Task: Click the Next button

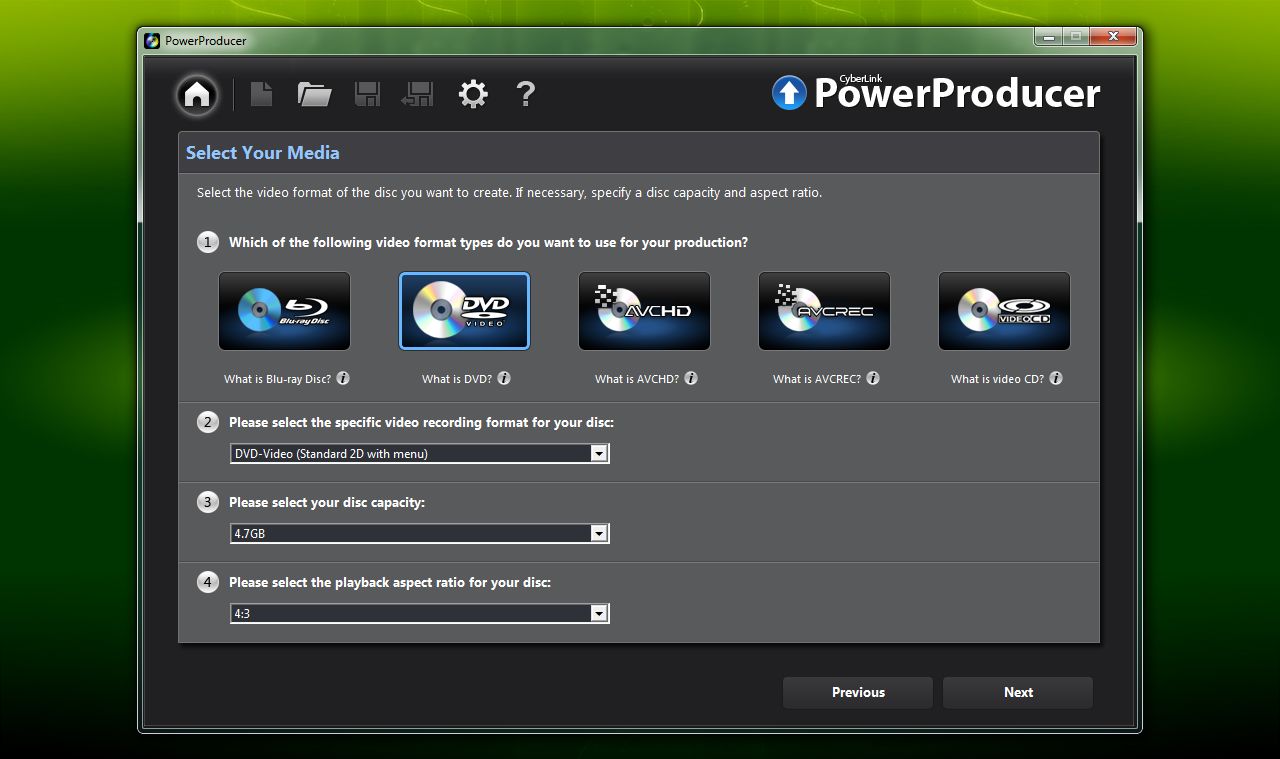Action: (x=1018, y=692)
